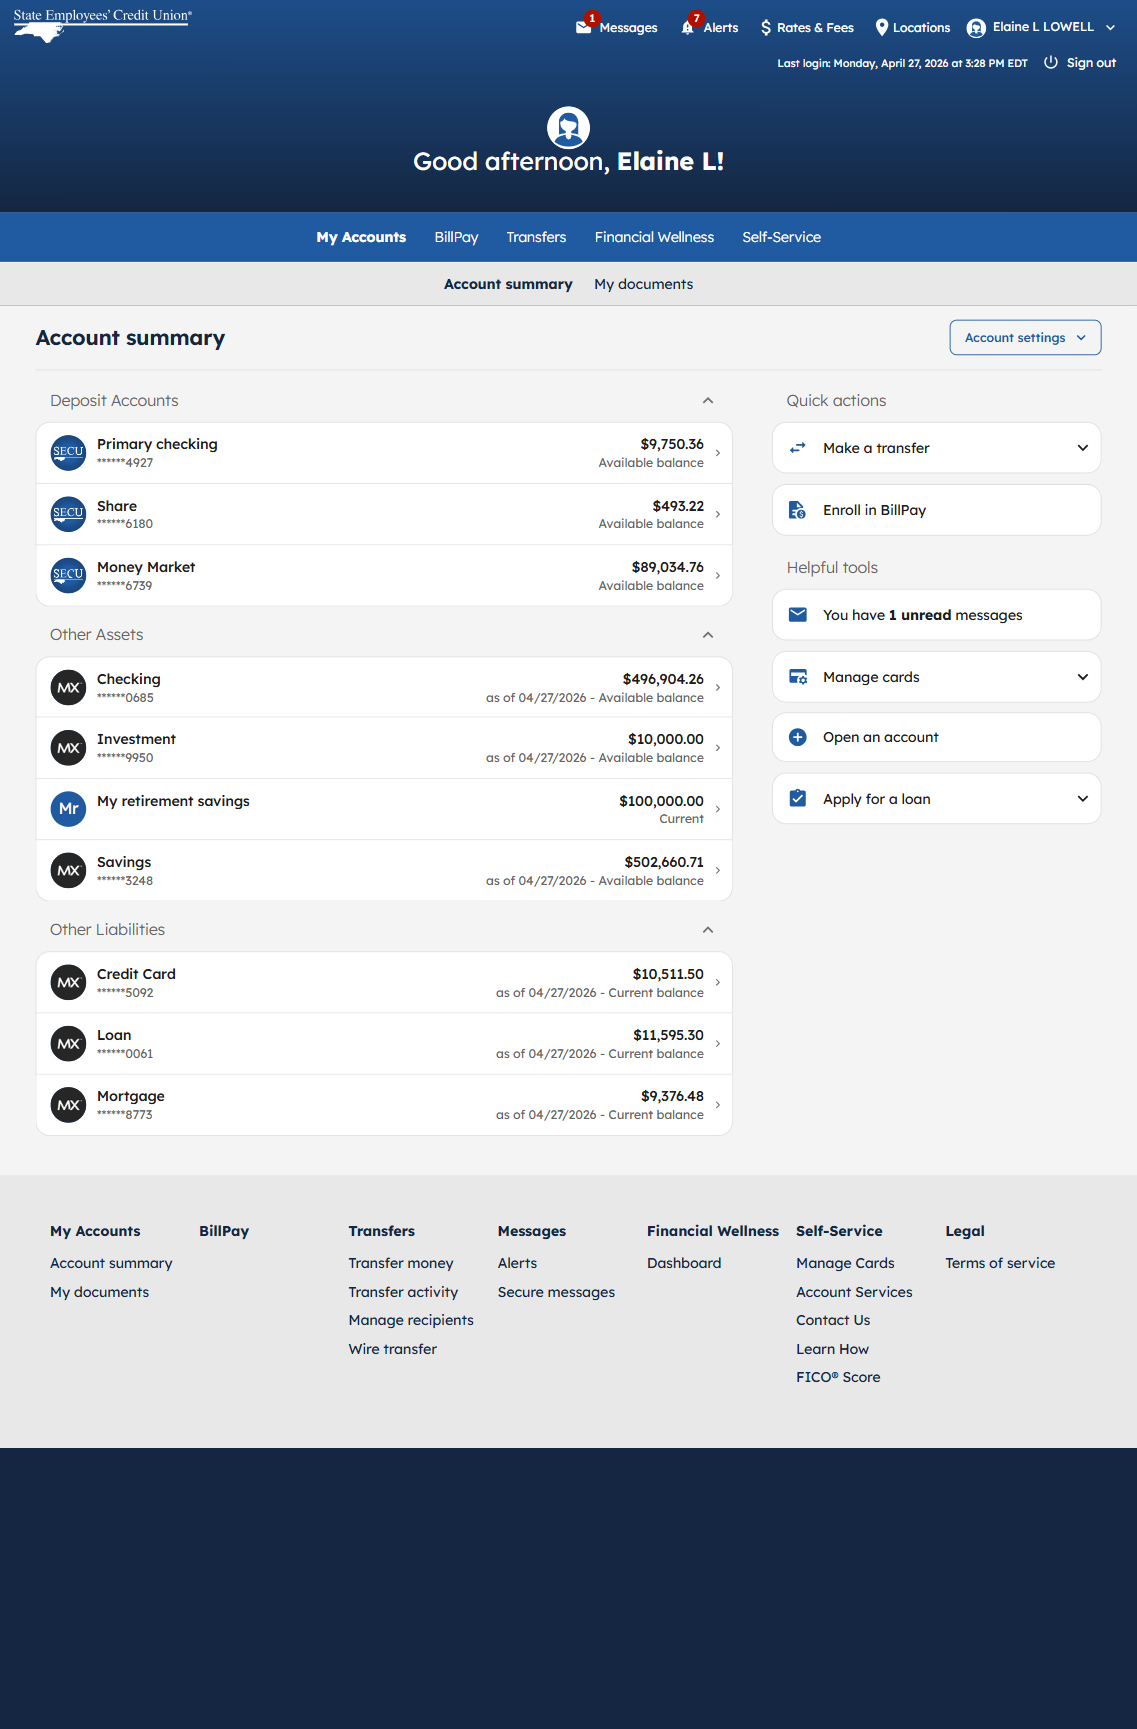
Task: Click the Enroll in BillPay document icon
Action: 797,510
